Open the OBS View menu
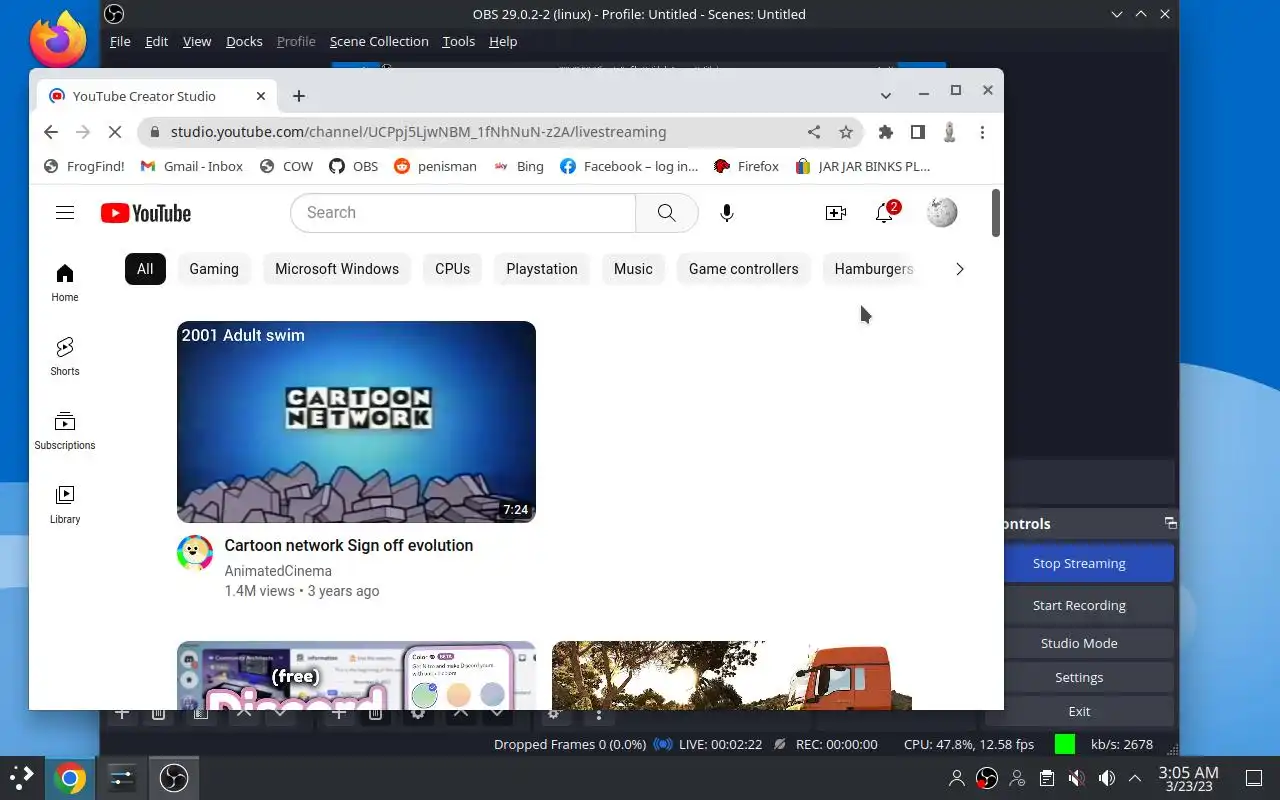This screenshot has width=1280, height=800. (197, 41)
